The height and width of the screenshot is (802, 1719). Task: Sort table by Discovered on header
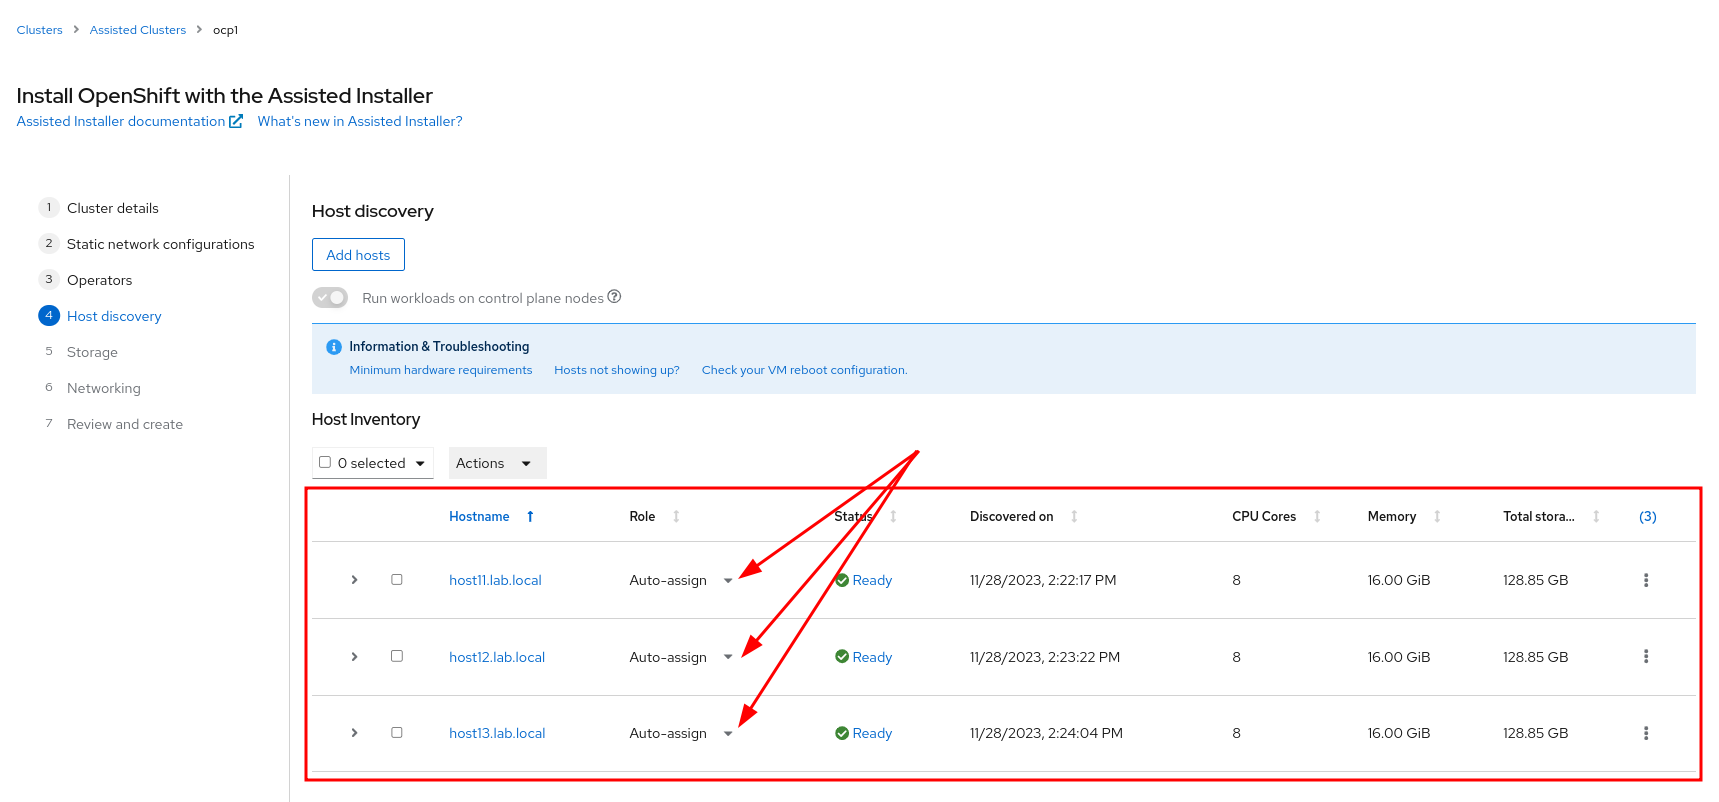coord(1012,516)
